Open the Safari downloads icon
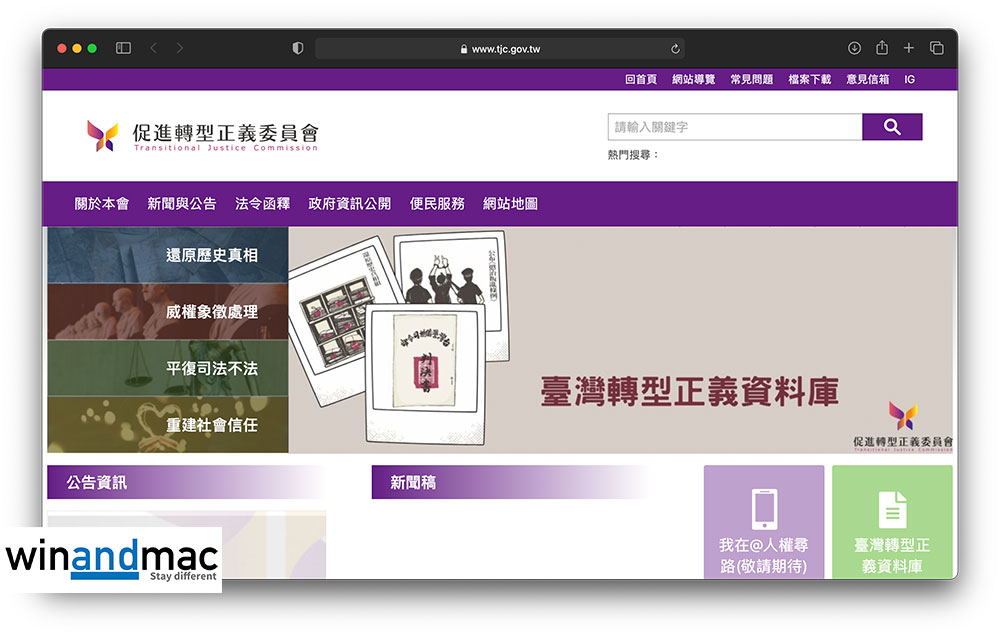The image size is (1000, 635). (x=854, y=48)
